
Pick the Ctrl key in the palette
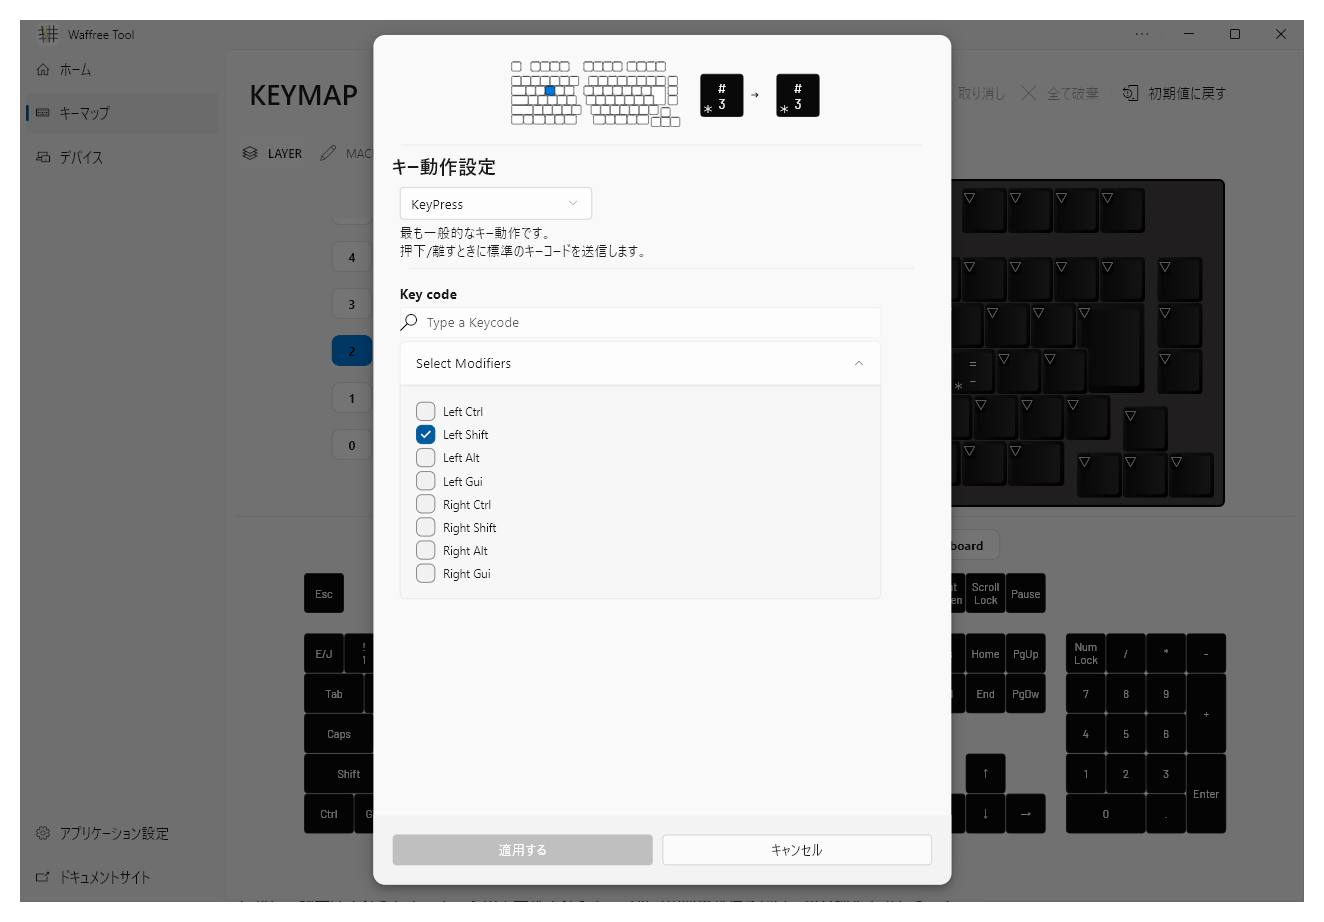(x=329, y=814)
